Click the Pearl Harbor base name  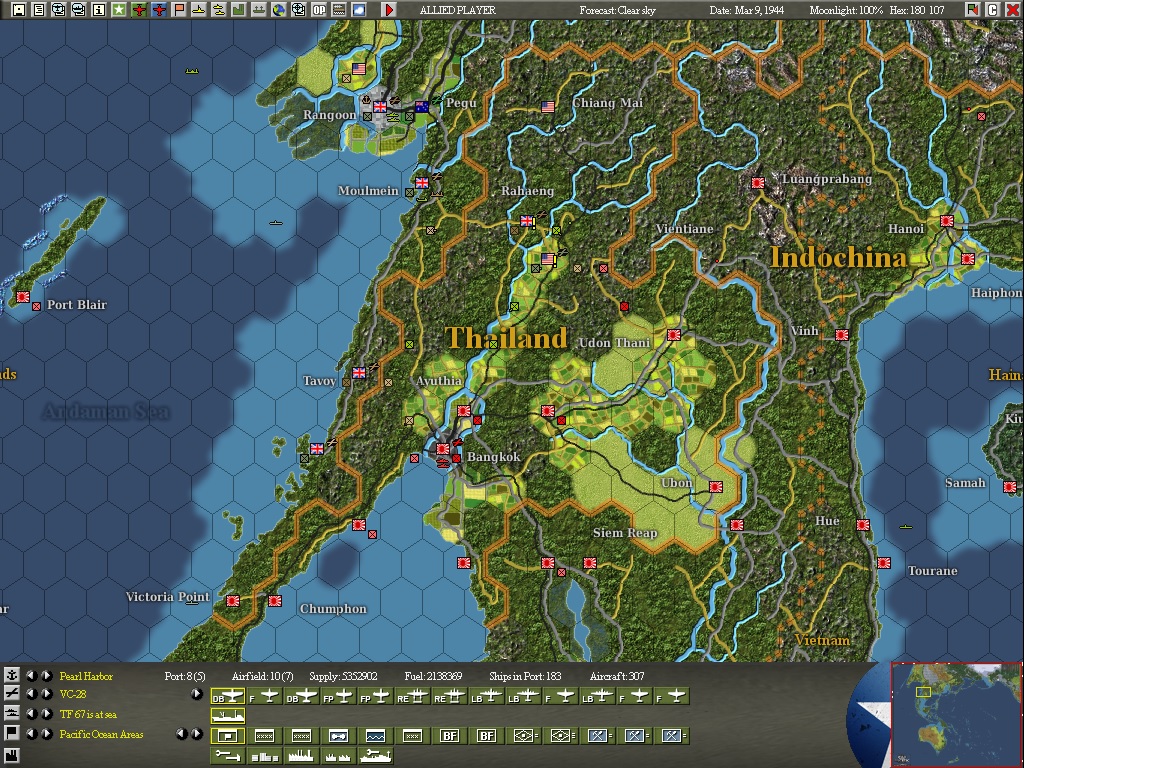pos(86,676)
